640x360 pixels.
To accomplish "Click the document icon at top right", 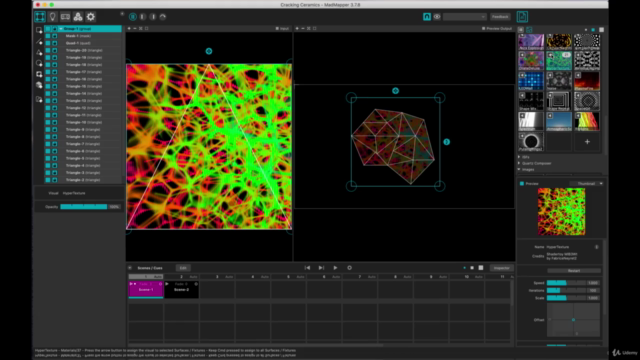I will (522, 17).
